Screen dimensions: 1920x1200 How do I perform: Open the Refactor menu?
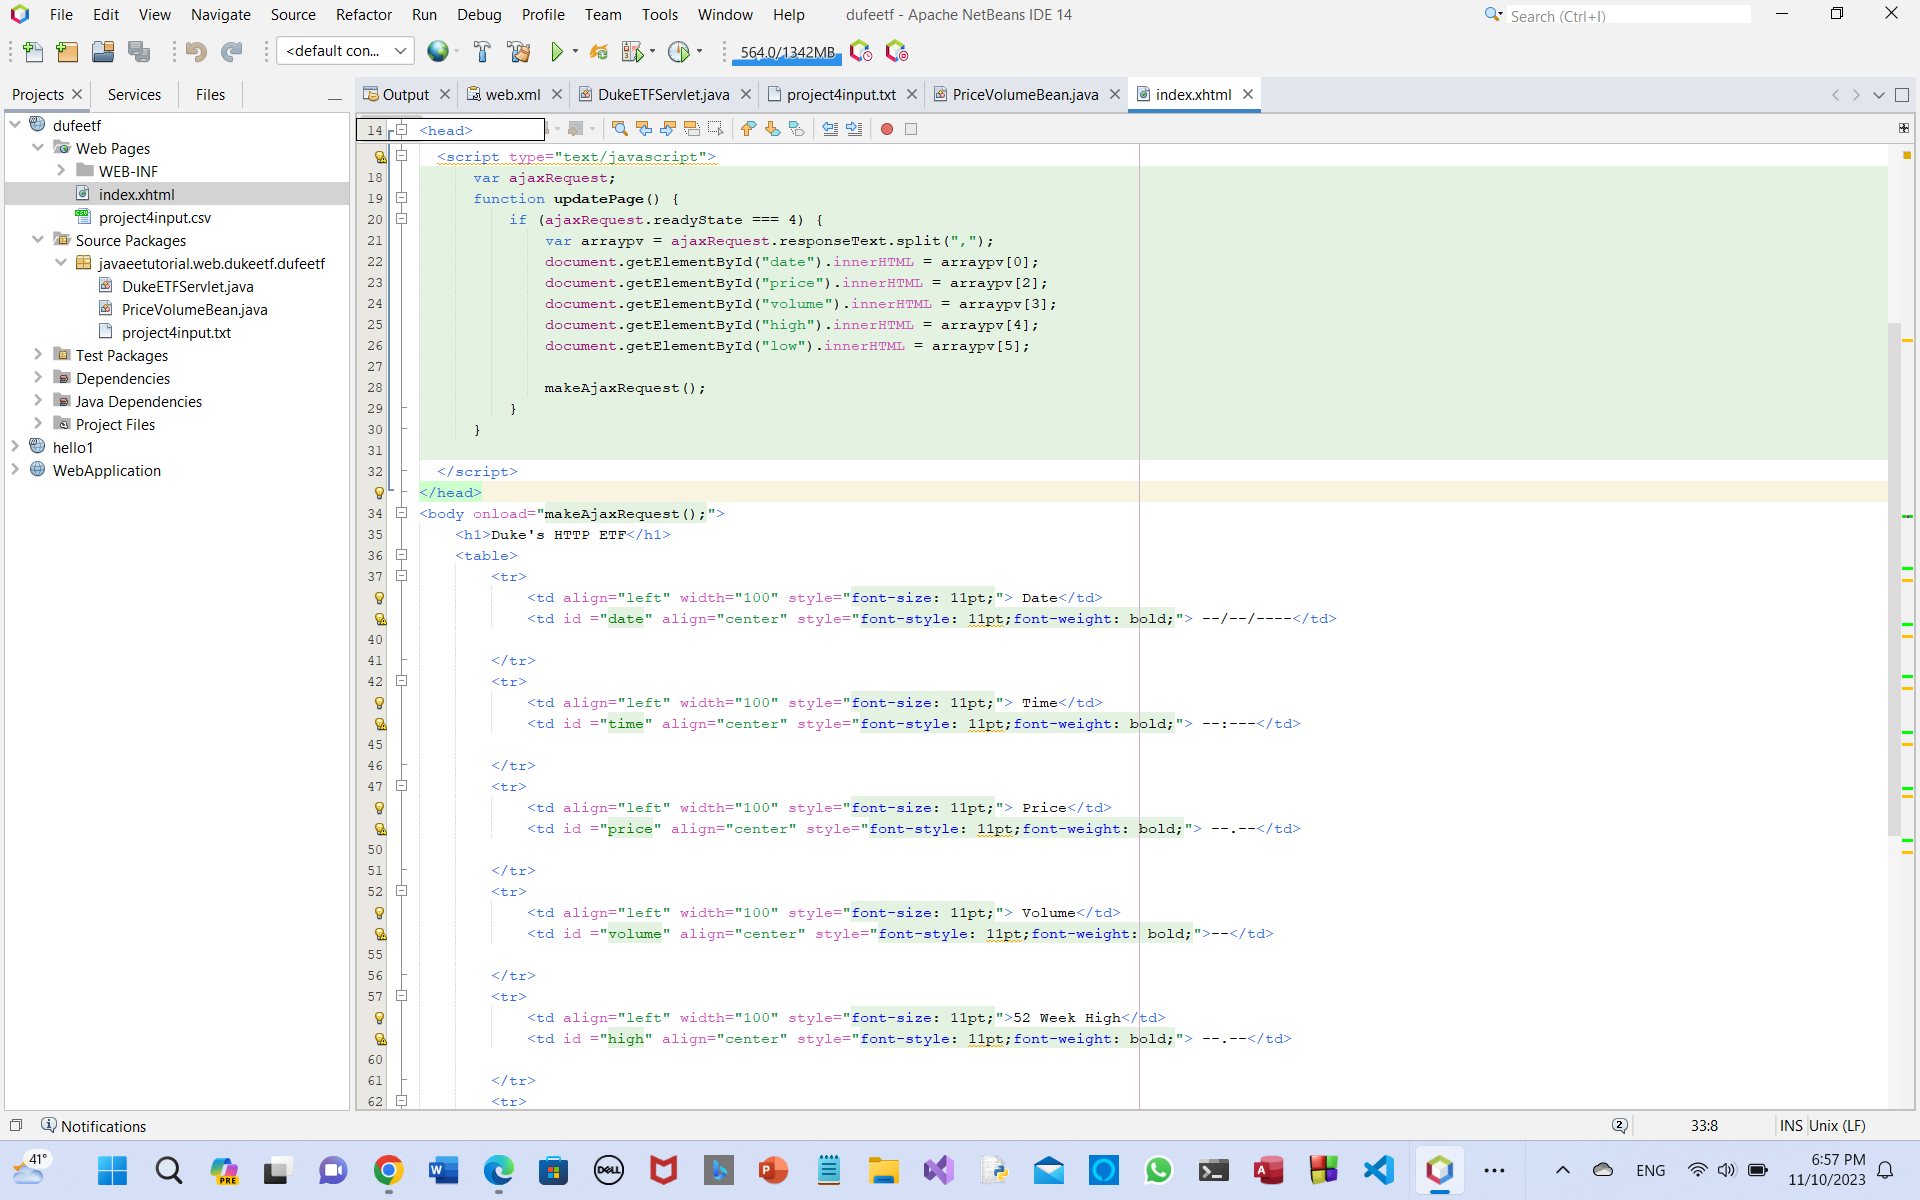[363, 15]
